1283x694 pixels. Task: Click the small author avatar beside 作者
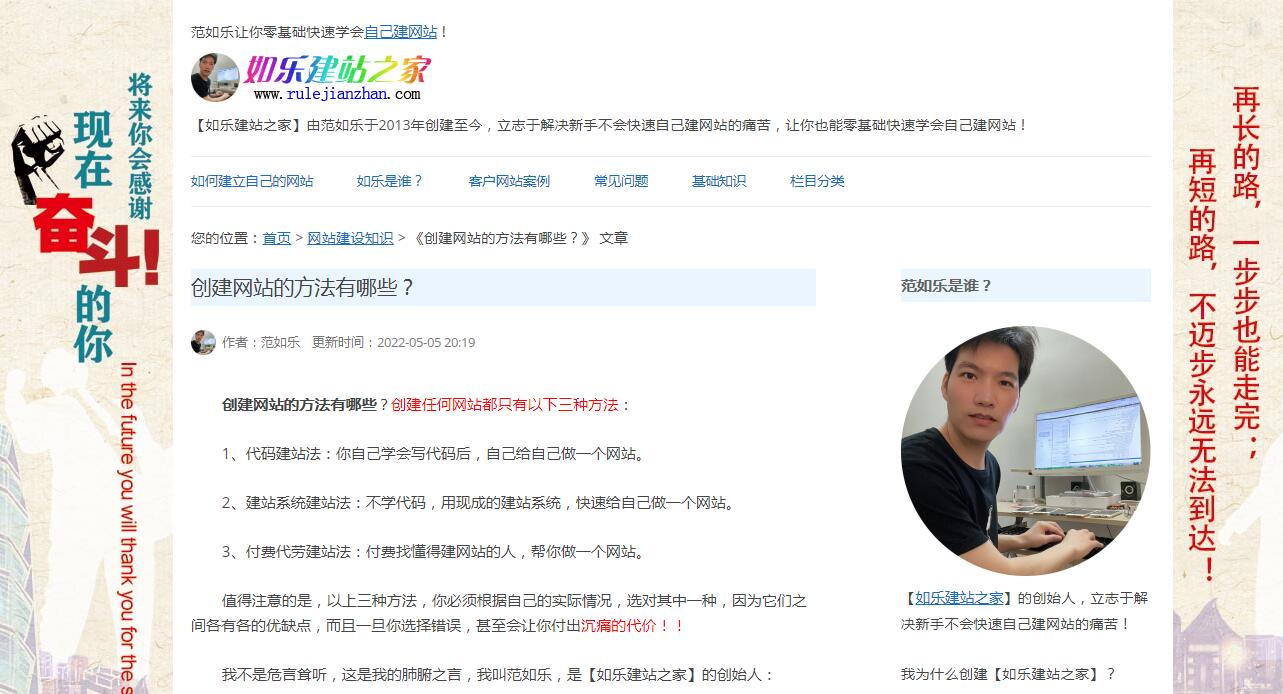[x=203, y=342]
